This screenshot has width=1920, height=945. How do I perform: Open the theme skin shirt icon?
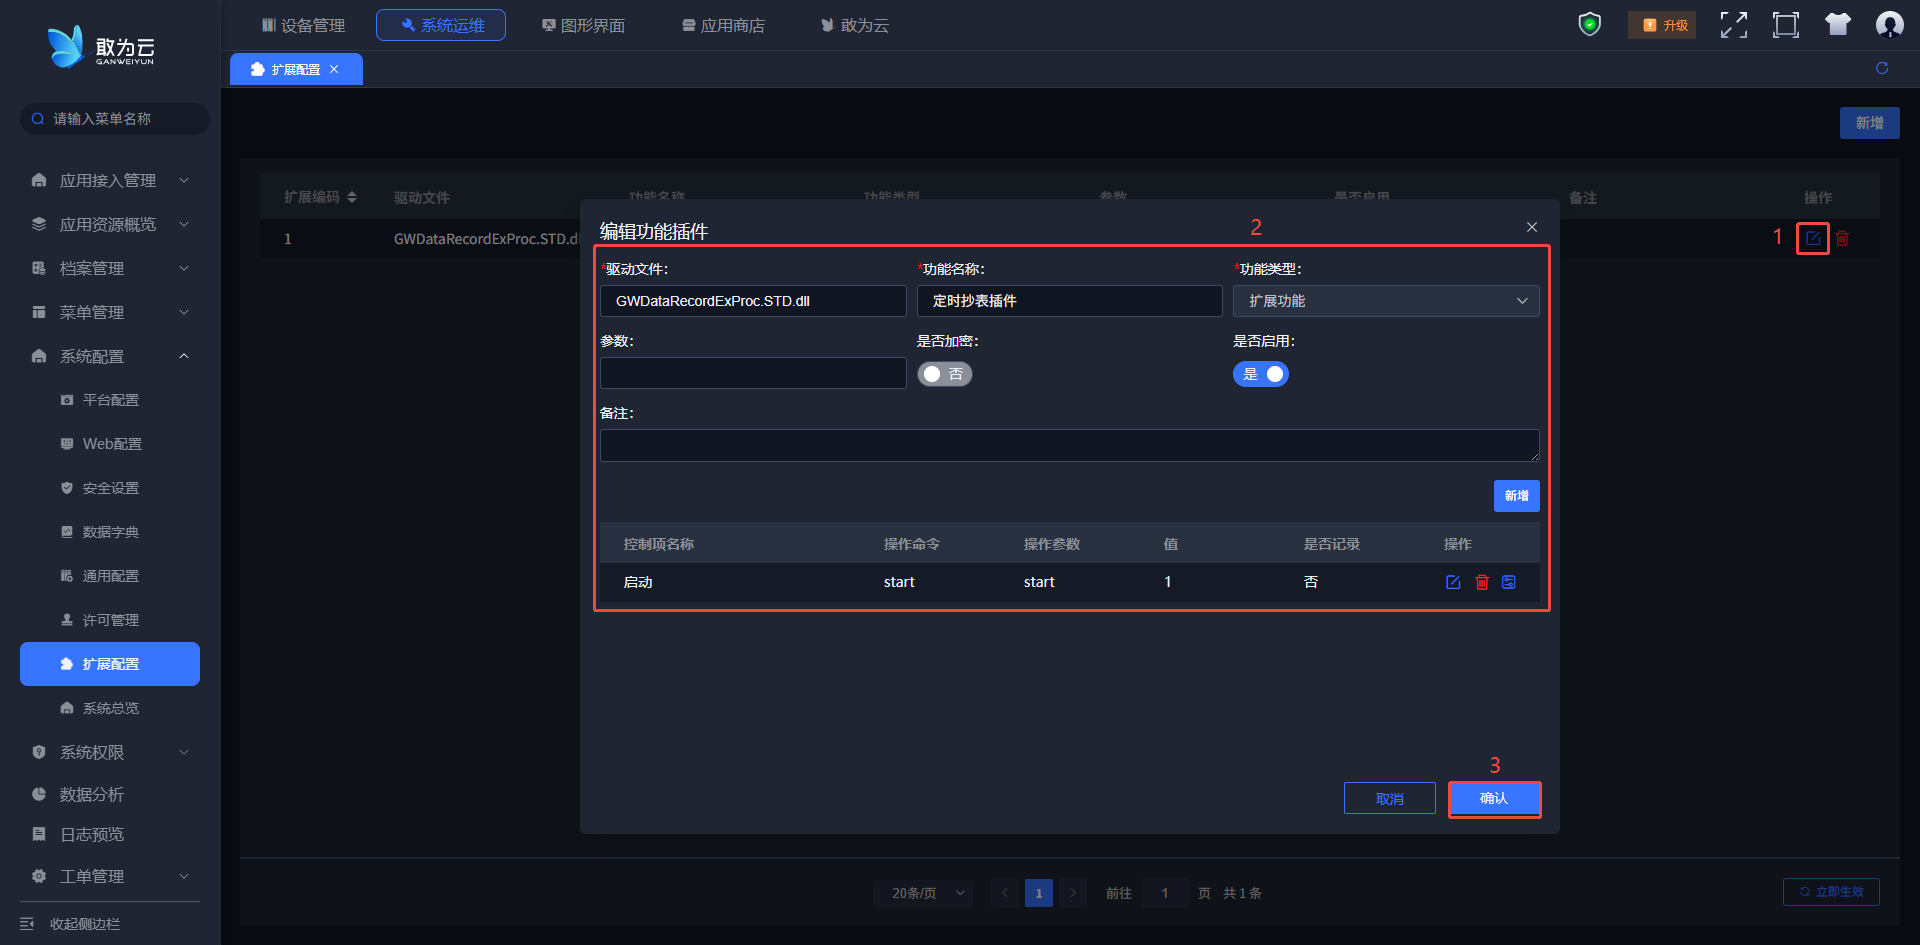pyautogui.click(x=1837, y=25)
